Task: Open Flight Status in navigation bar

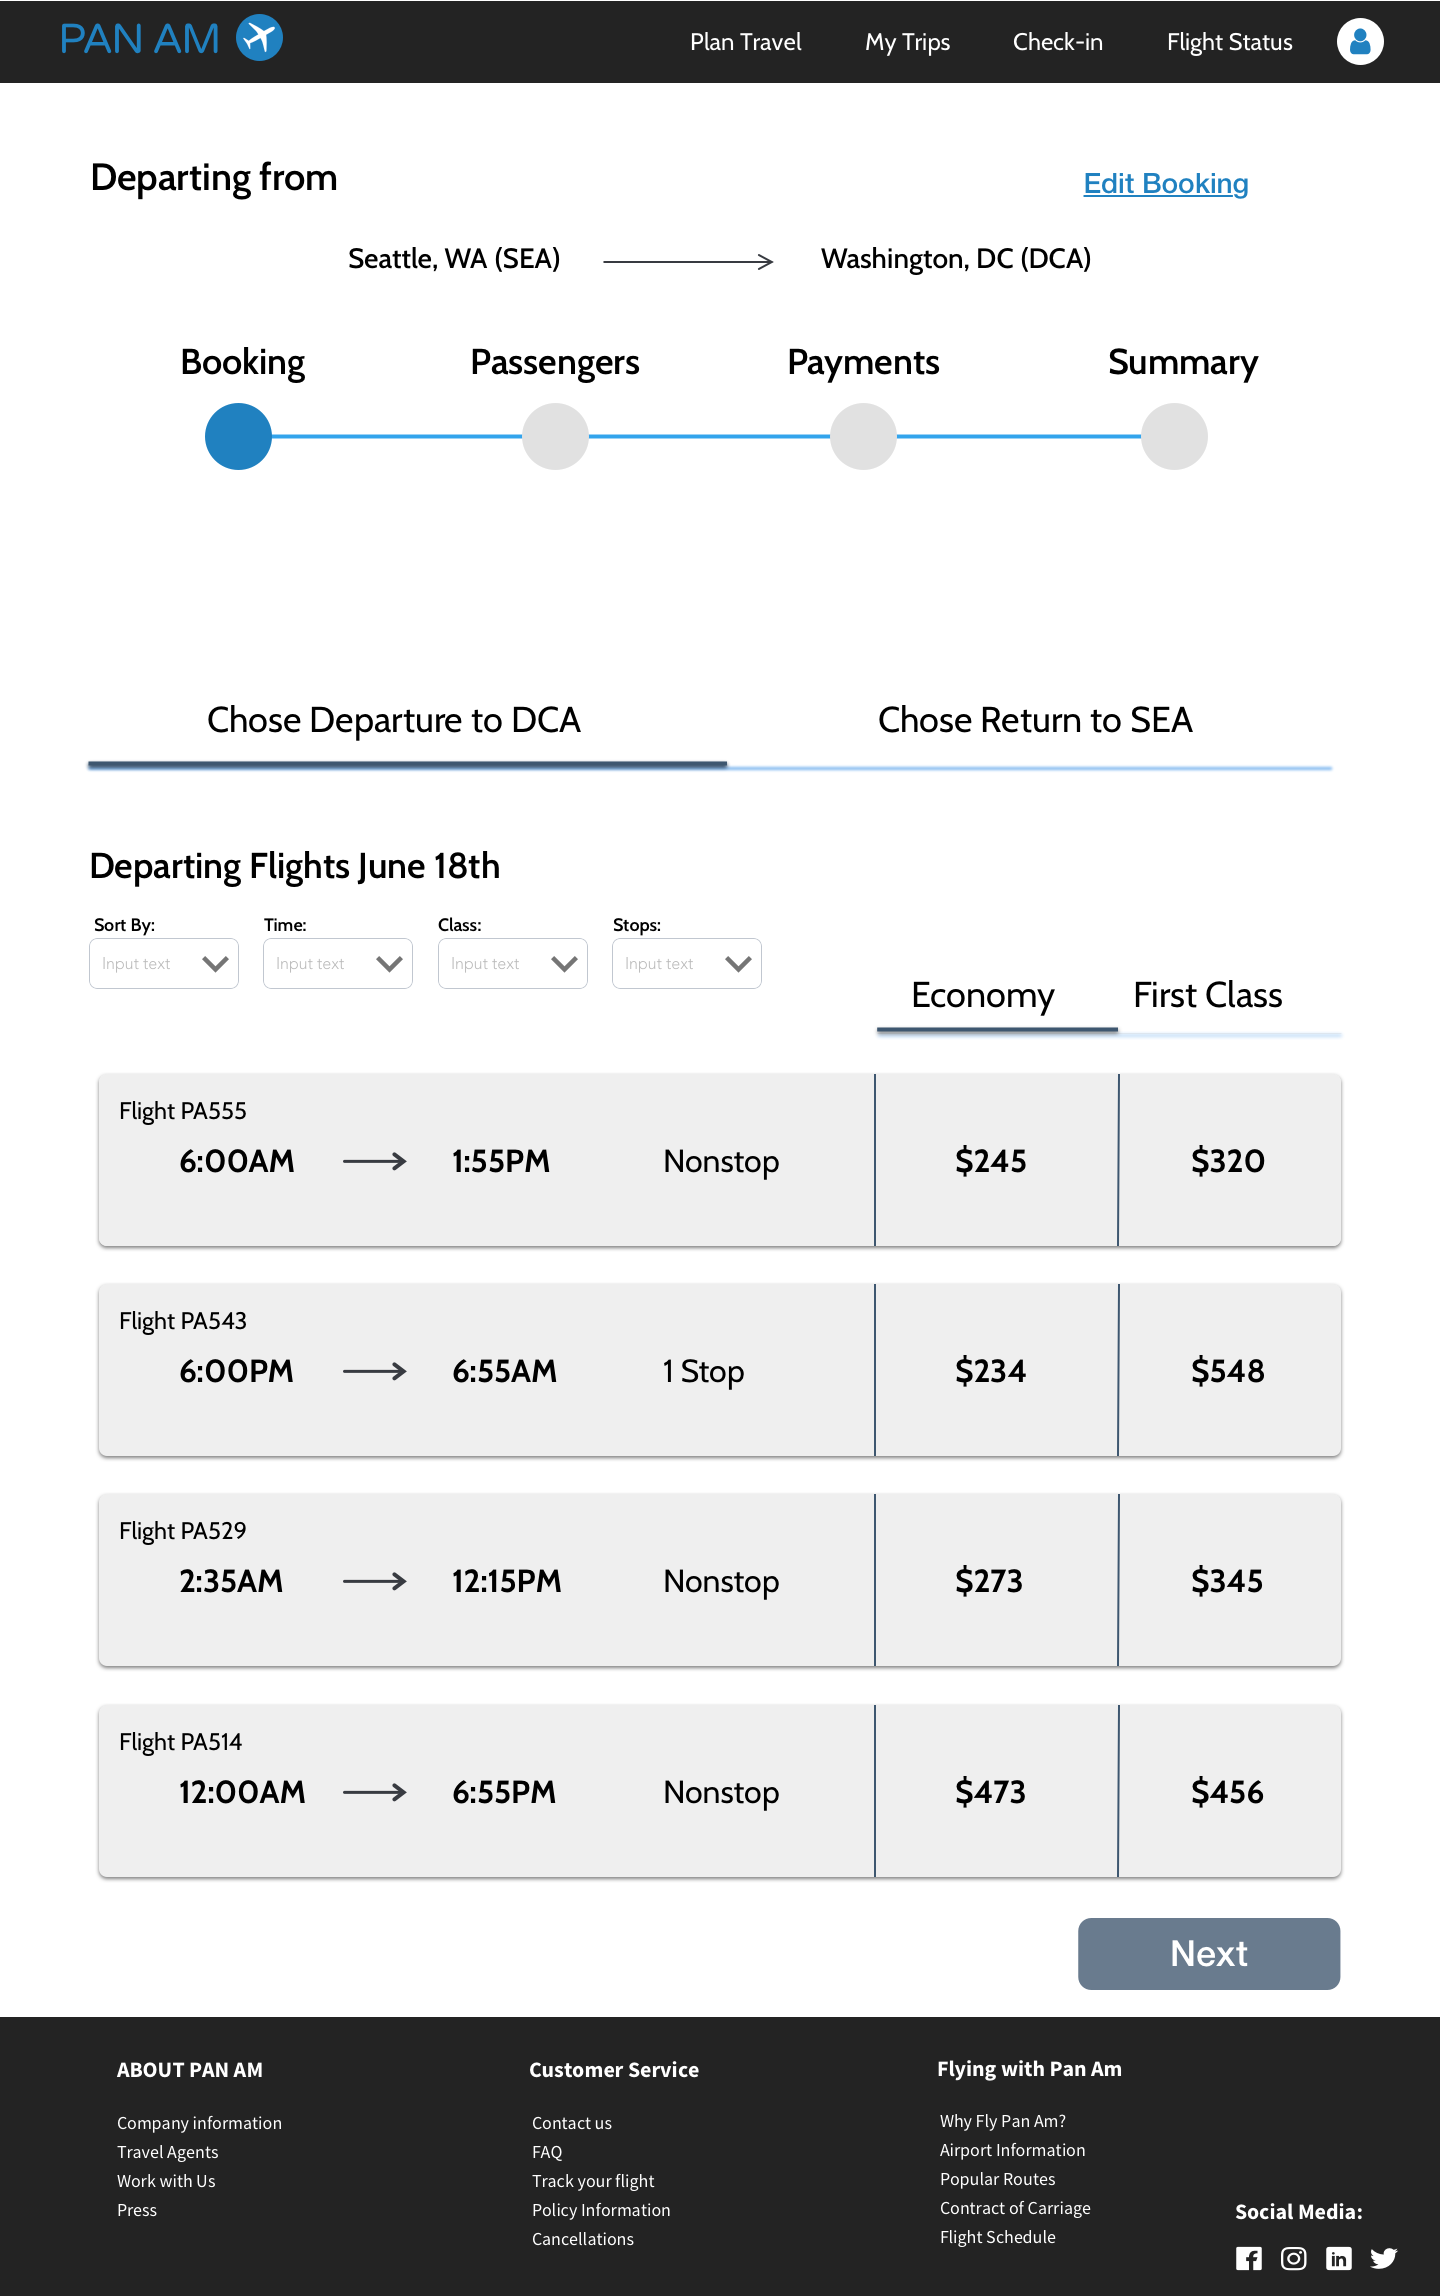Action: pos(1229,42)
